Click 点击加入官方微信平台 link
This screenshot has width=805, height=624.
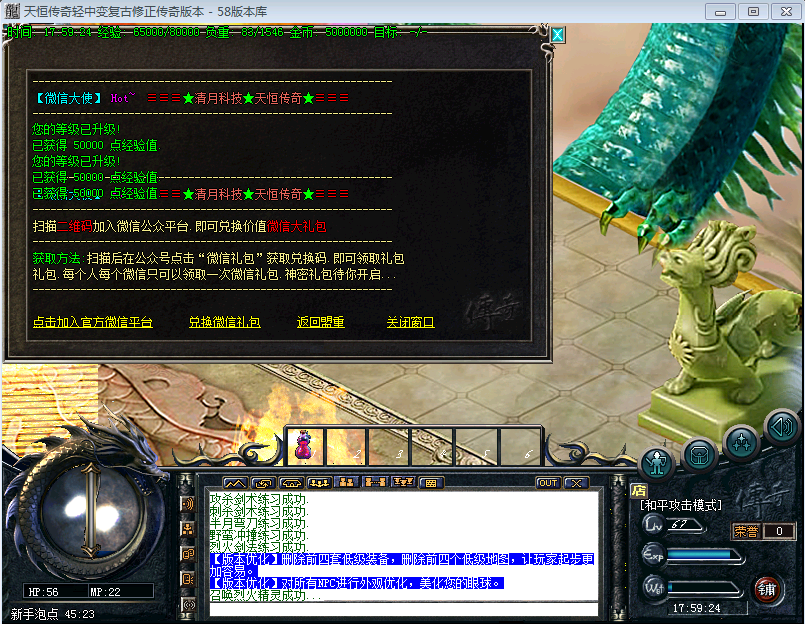point(92,322)
